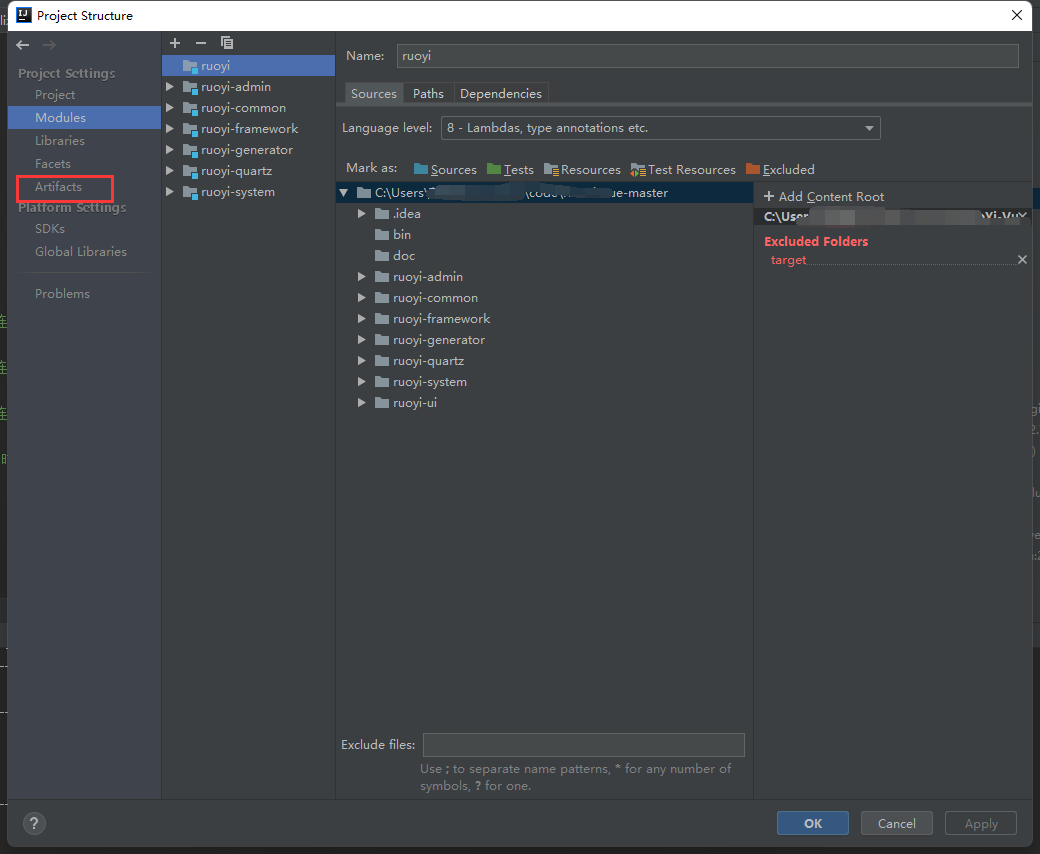Open the Language level dropdown
This screenshot has height=854, width=1040.
click(x=661, y=128)
